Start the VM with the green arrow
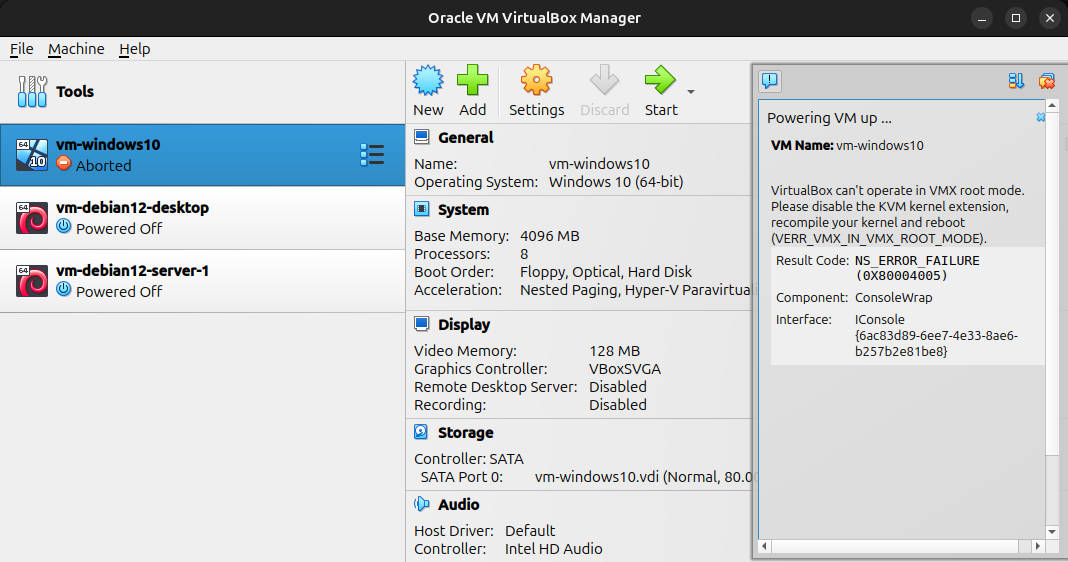1068x562 pixels. click(660, 81)
